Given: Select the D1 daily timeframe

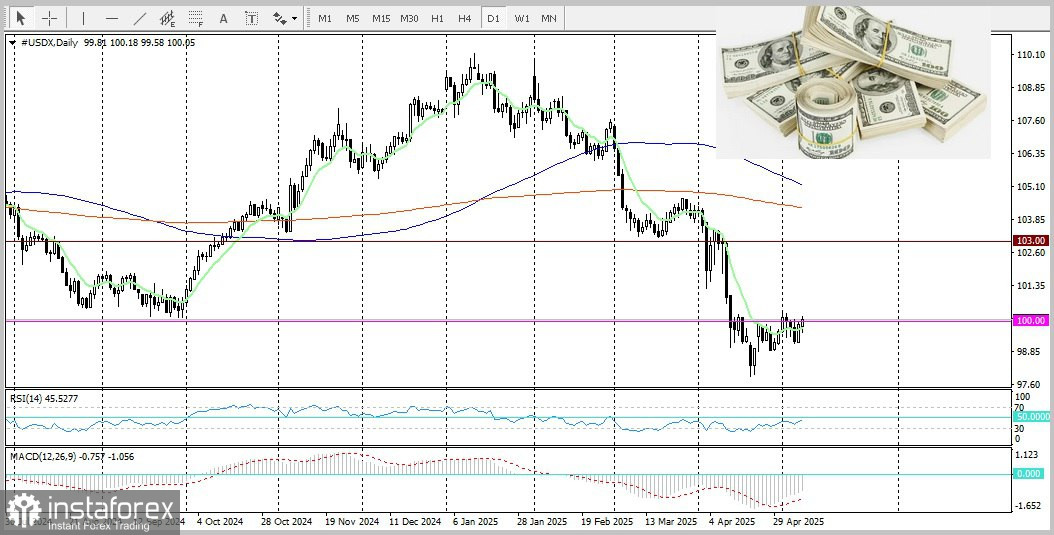Looking at the screenshot, I should [x=492, y=18].
